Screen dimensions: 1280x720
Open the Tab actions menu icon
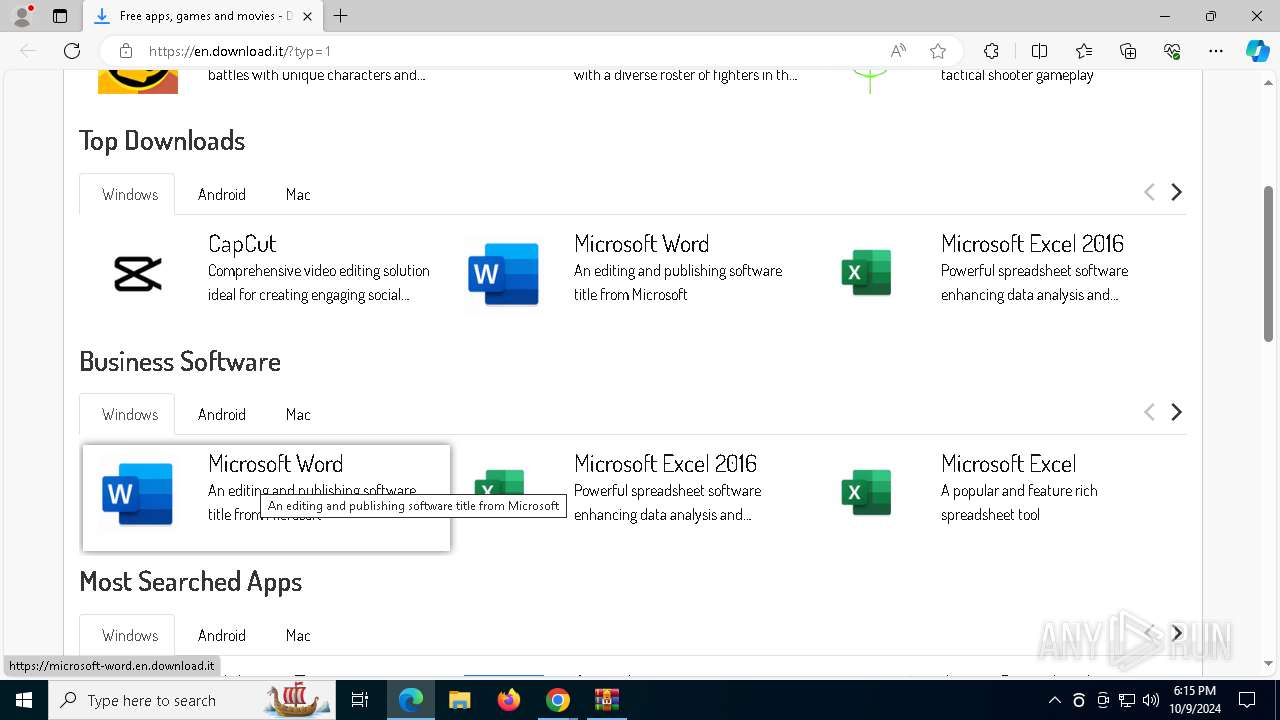coord(60,16)
